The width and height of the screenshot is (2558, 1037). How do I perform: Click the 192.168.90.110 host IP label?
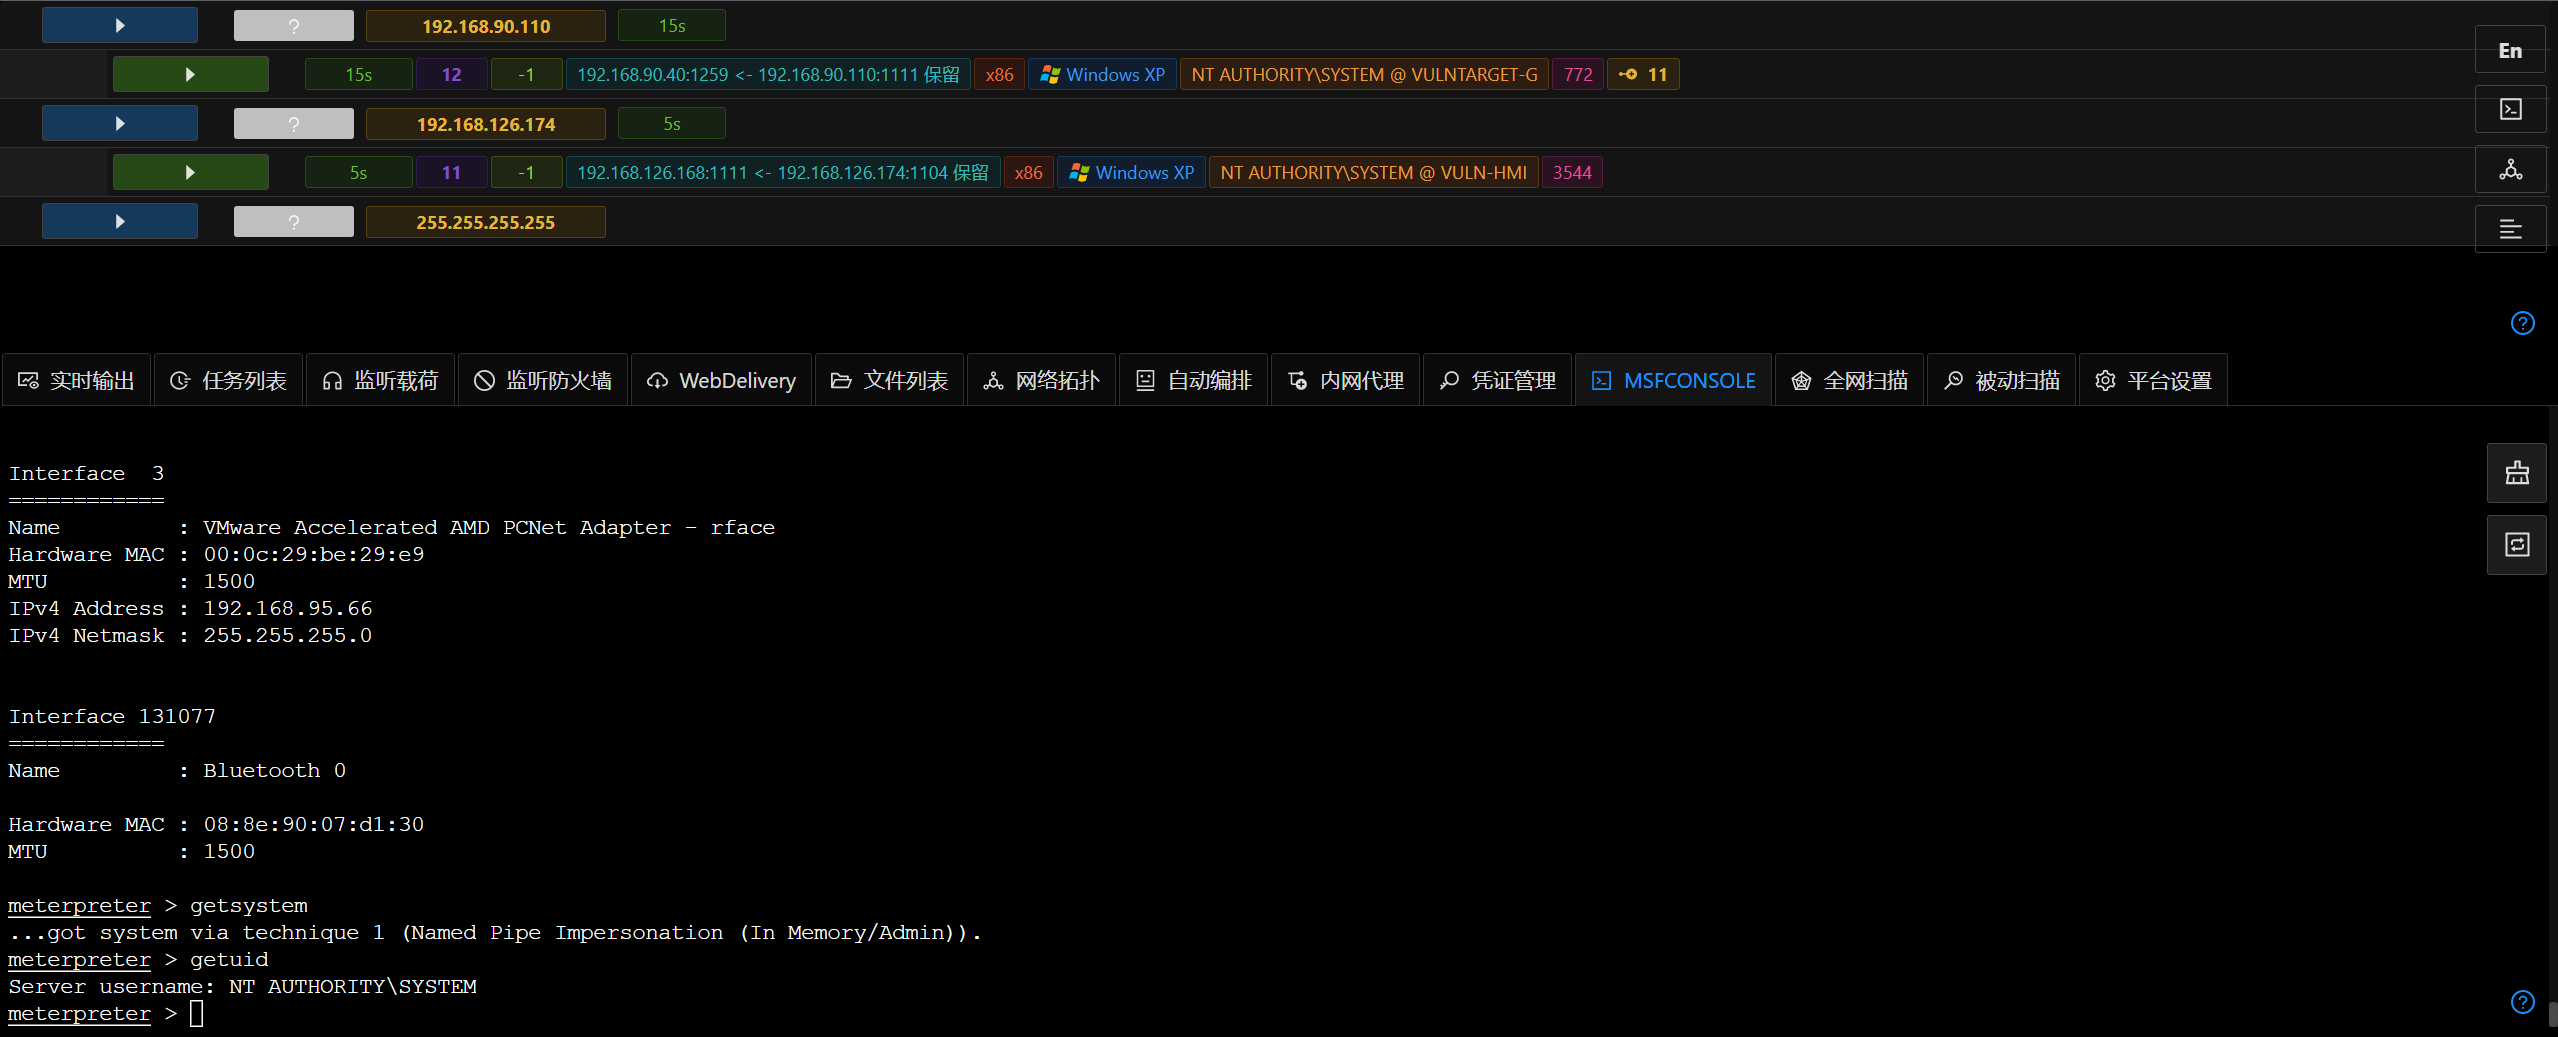[x=486, y=26]
